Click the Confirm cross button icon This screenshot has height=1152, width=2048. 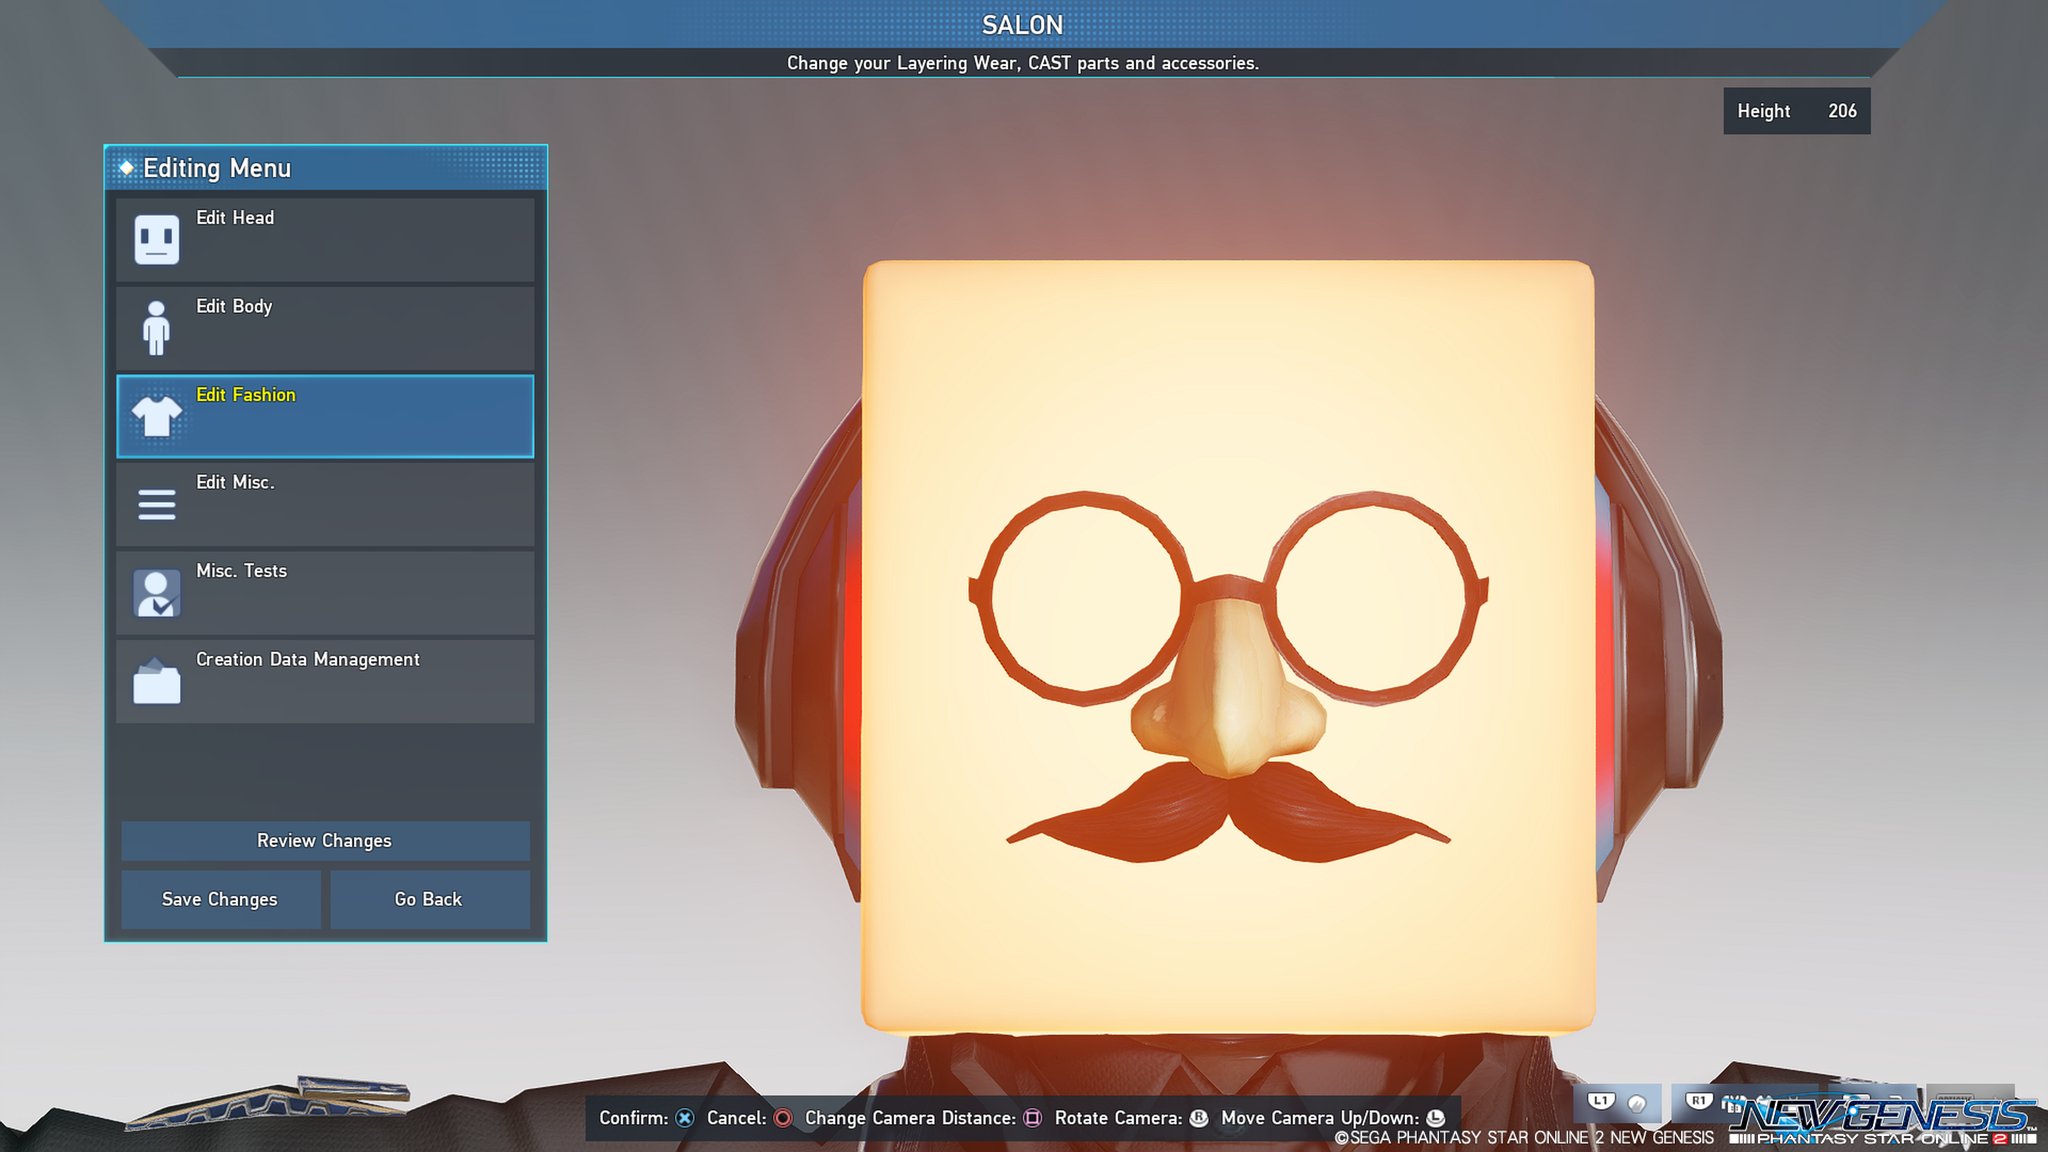click(x=685, y=1118)
